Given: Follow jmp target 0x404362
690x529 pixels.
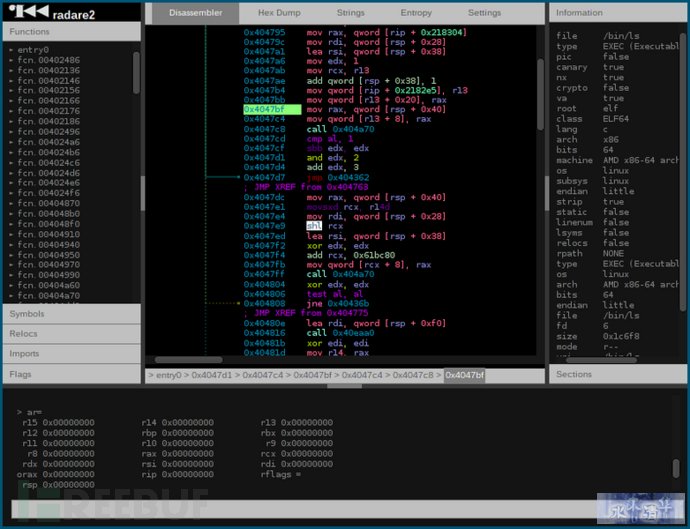Looking at the screenshot, I should click(348, 177).
